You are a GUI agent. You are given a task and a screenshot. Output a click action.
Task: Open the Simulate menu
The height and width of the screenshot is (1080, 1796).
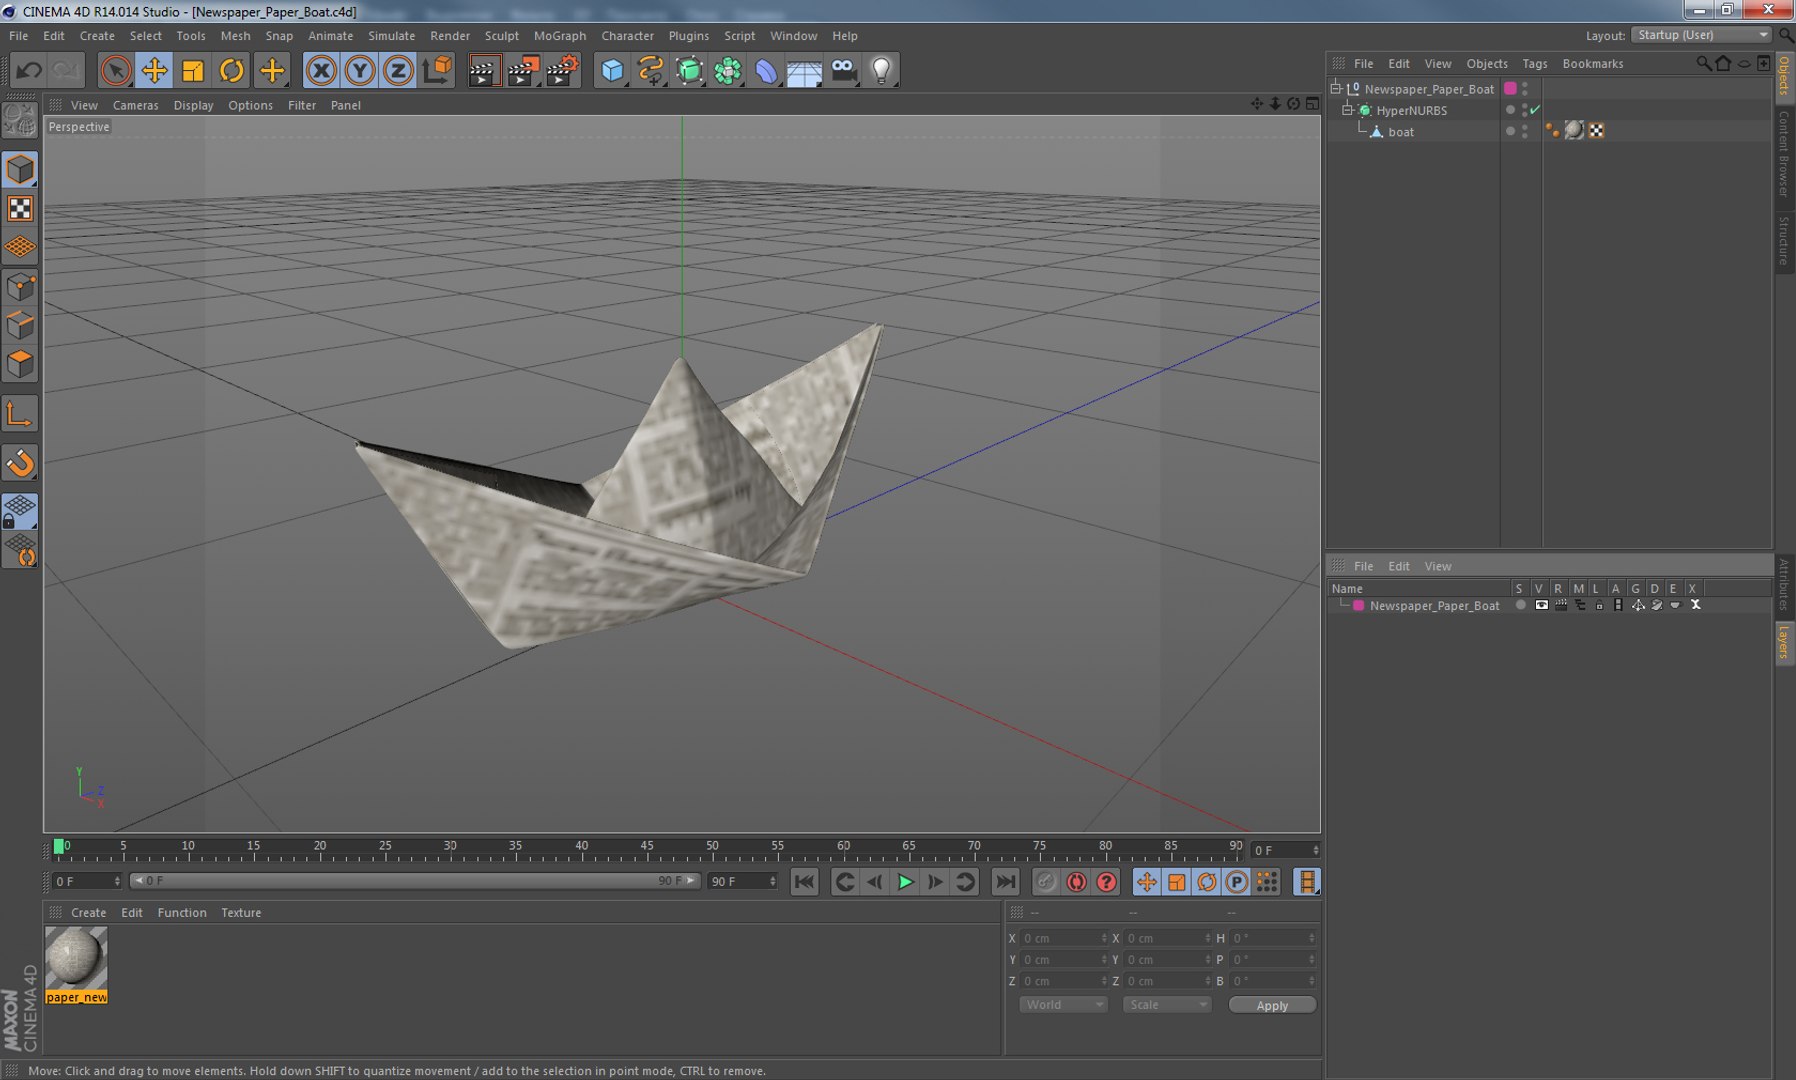(391, 36)
